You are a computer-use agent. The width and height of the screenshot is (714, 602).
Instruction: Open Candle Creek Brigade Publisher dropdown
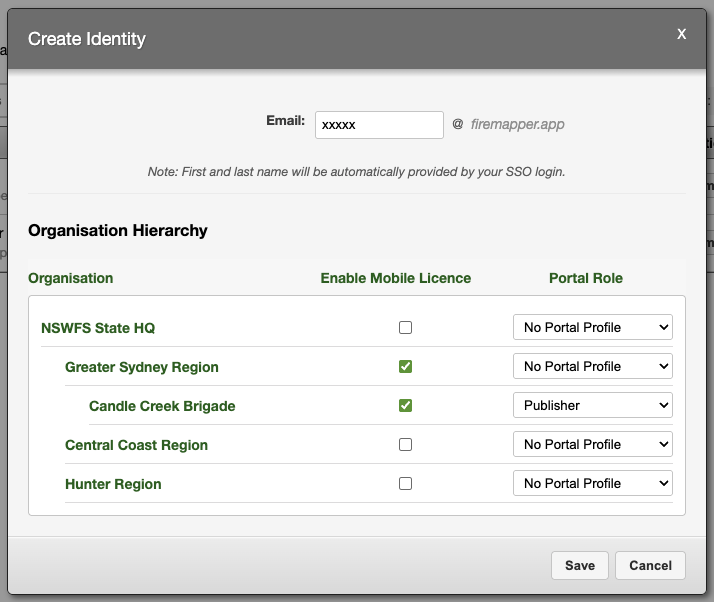tap(592, 405)
